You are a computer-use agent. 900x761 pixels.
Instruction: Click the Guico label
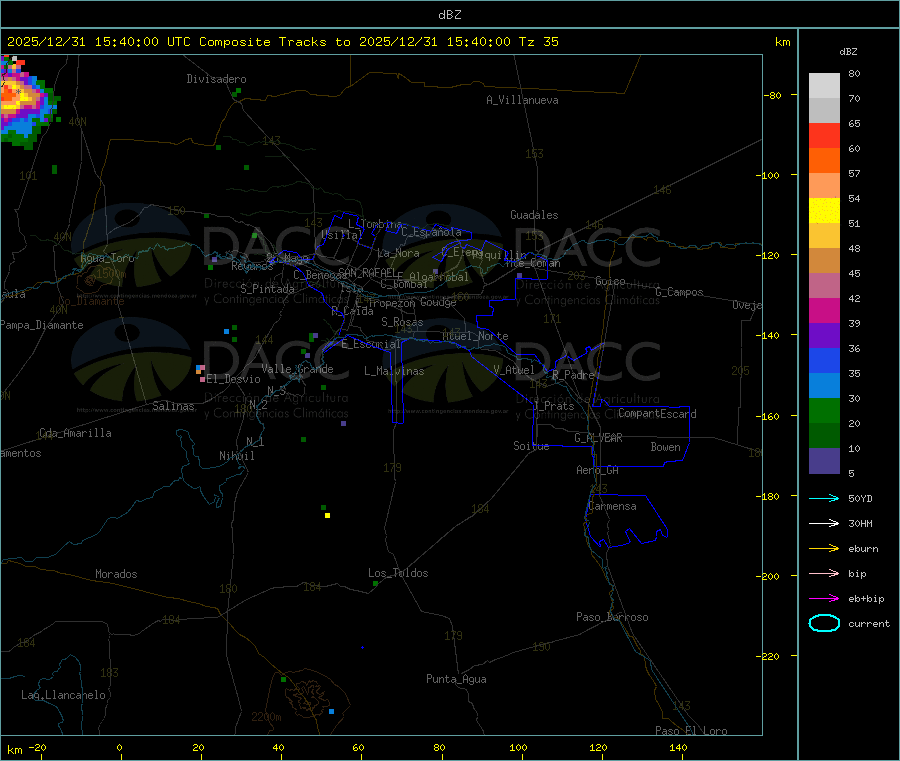coord(610,281)
